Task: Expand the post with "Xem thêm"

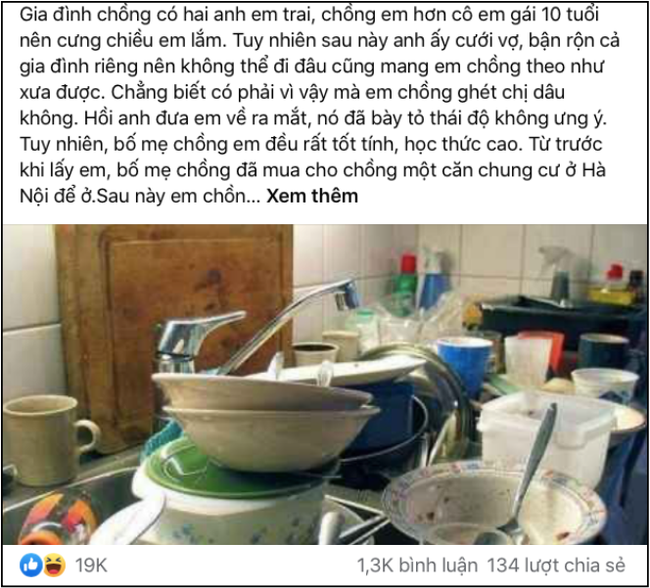Action: [312, 196]
